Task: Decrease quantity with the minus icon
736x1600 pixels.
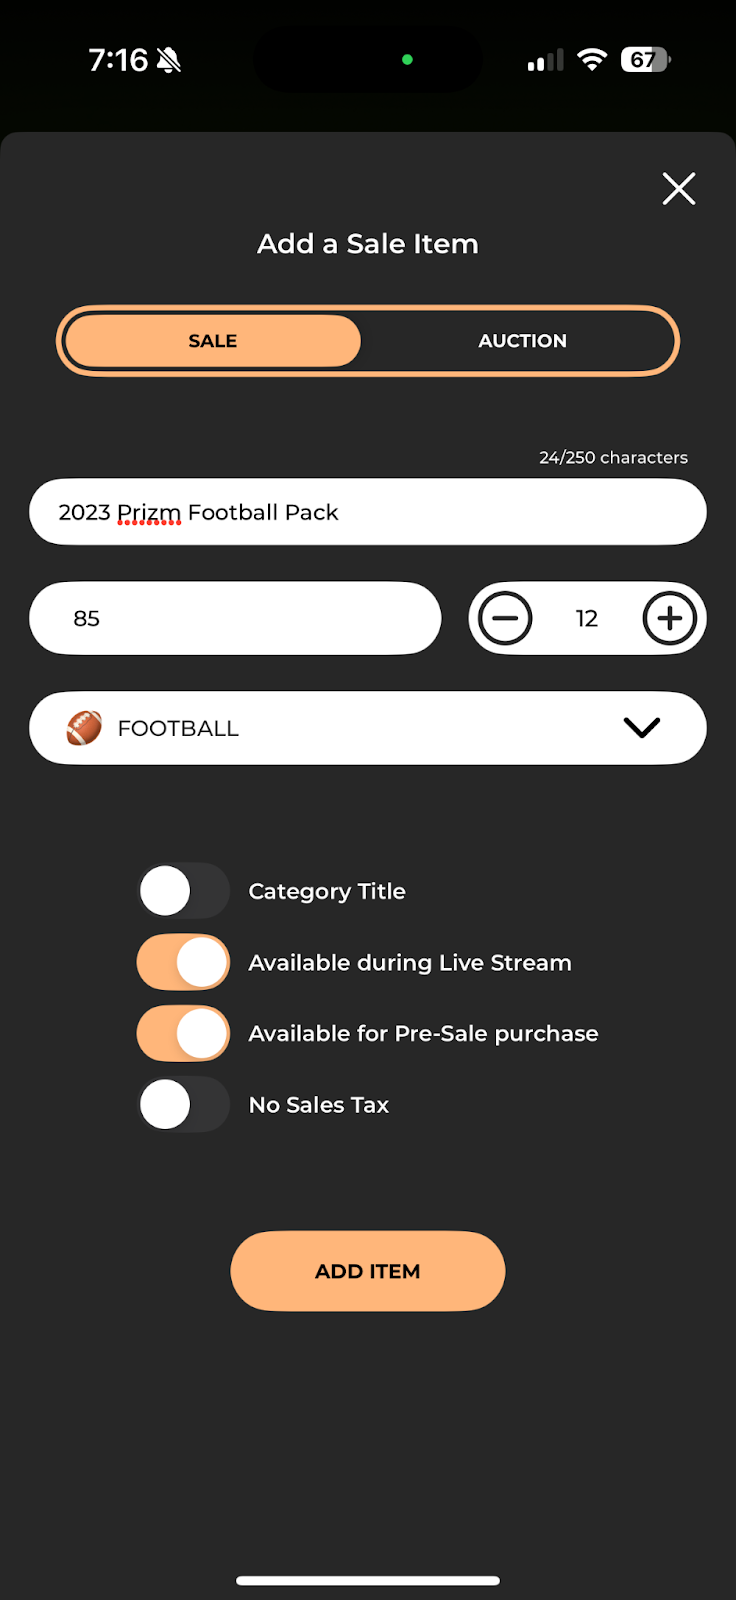Action: [505, 618]
